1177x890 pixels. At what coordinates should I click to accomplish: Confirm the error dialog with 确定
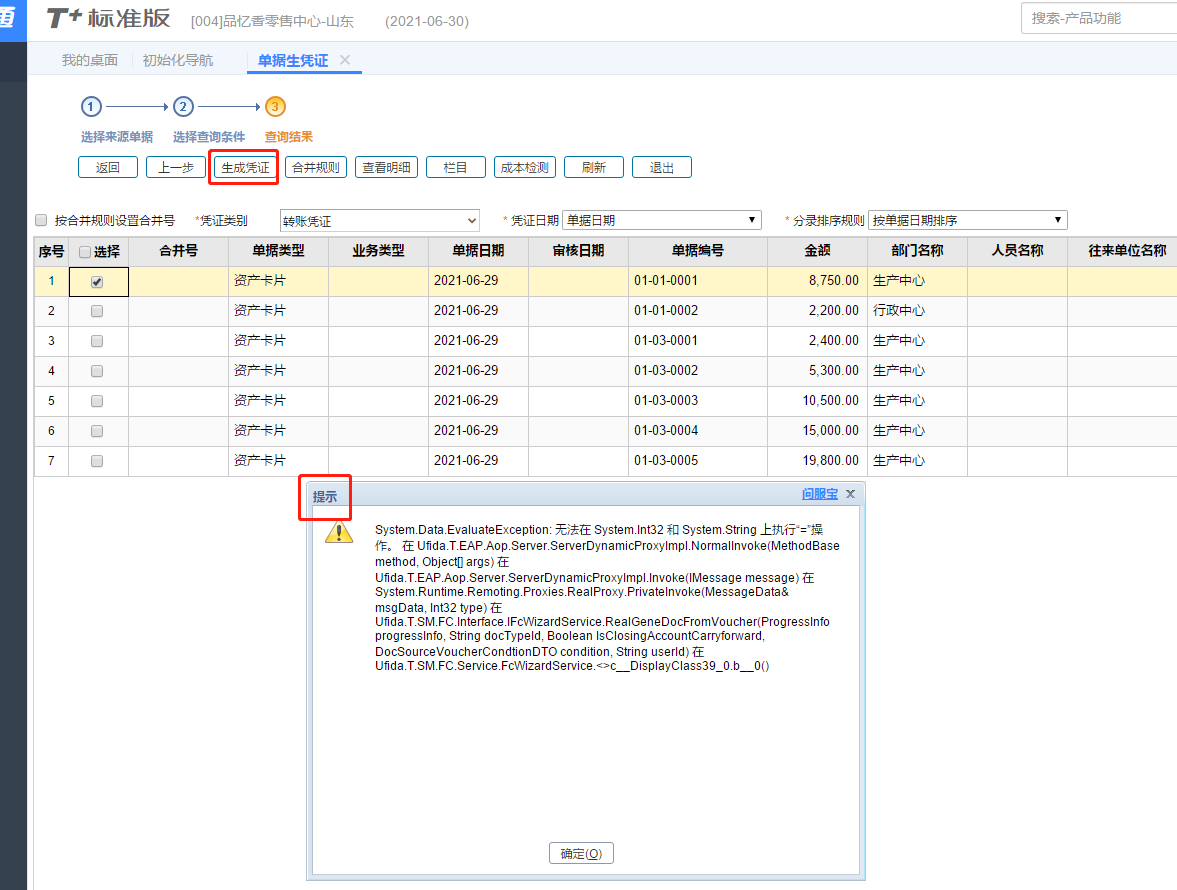(x=581, y=853)
